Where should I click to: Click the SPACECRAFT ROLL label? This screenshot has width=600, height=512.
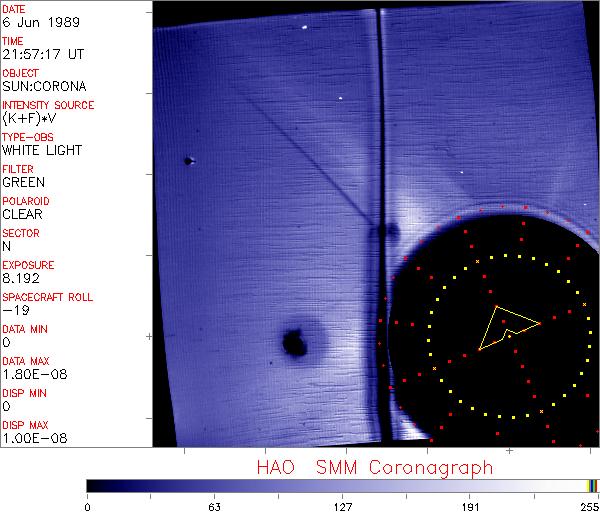coord(48,297)
